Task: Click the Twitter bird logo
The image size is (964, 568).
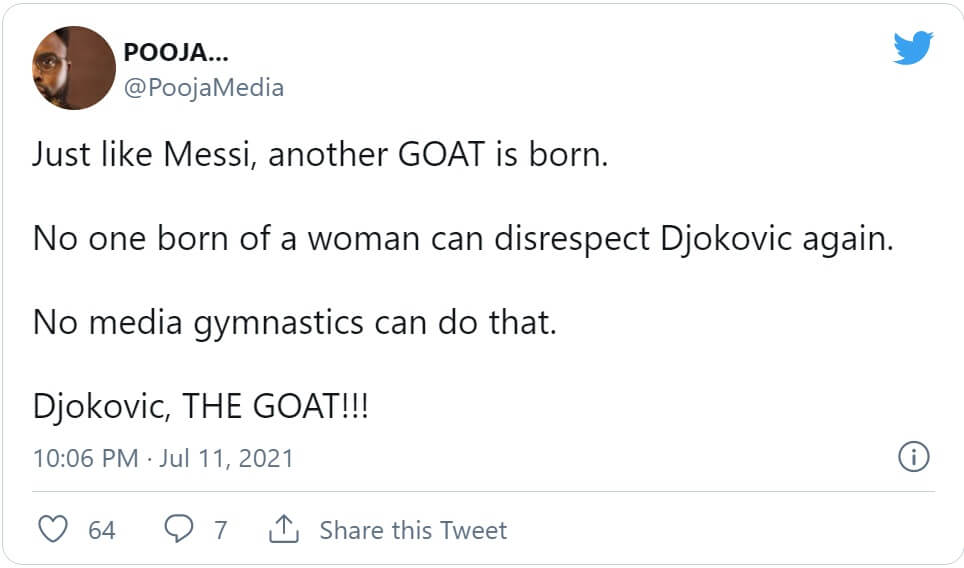Action: coord(912,48)
